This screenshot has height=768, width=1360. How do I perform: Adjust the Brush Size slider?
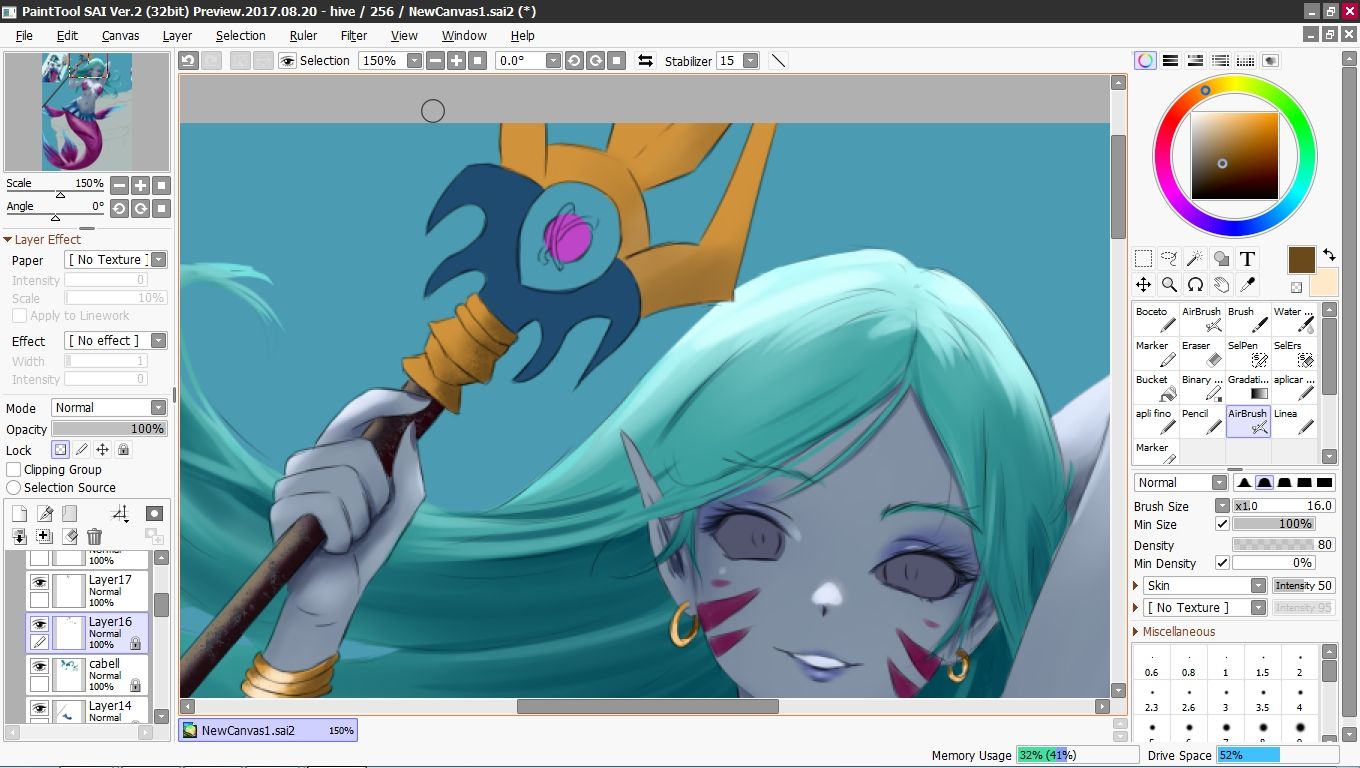(x=1284, y=506)
